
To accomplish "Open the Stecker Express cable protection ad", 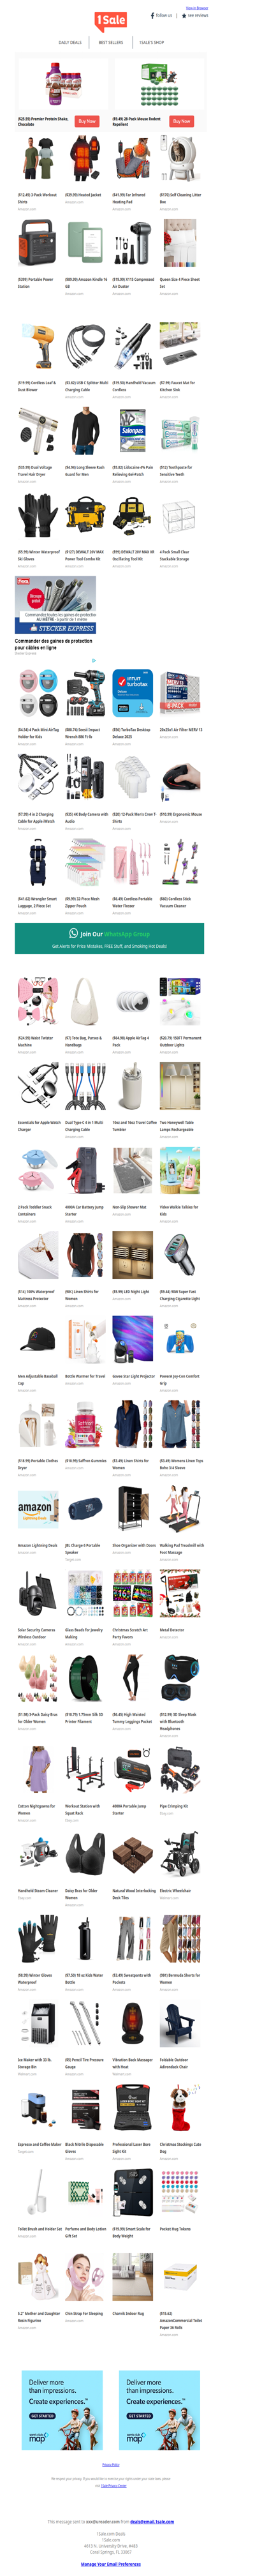I will [x=56, y=614].
